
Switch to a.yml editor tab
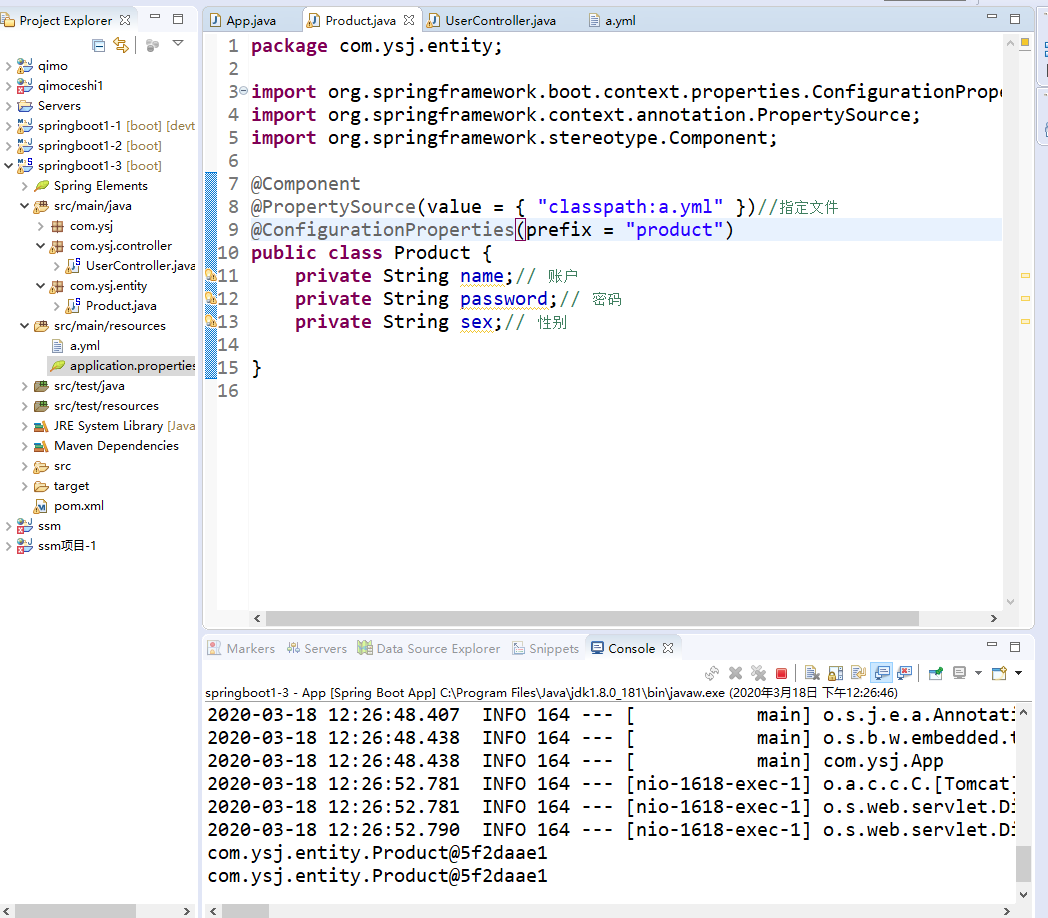tap(612, 21)
